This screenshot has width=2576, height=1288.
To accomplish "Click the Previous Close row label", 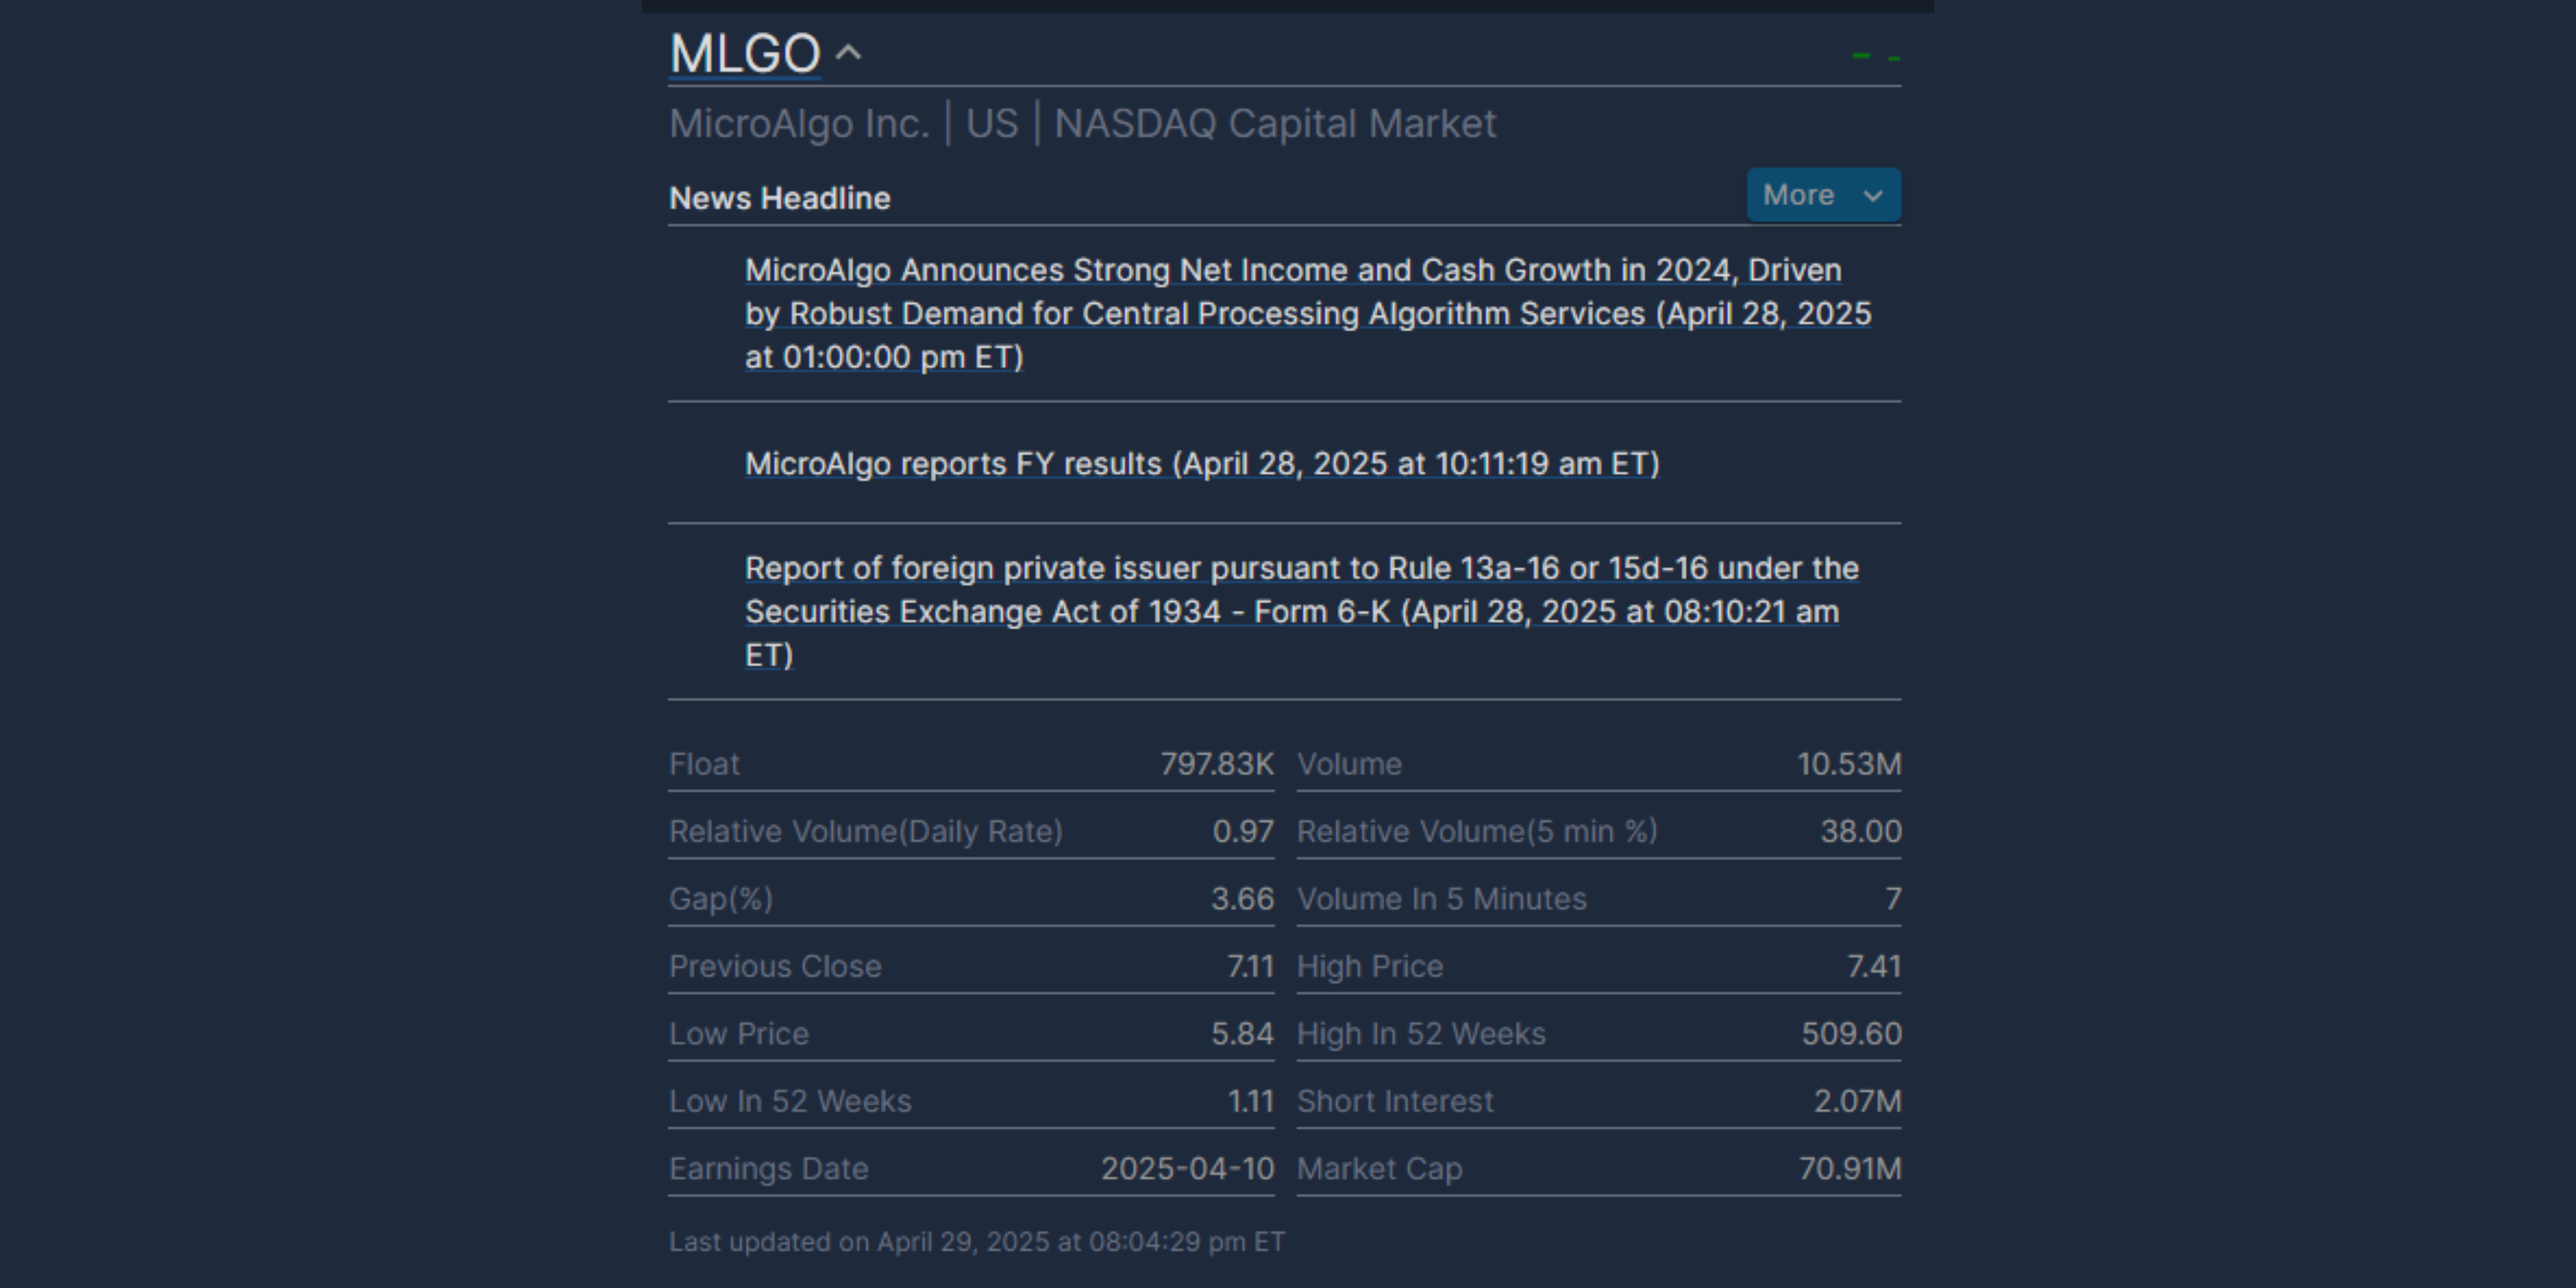I will (x=775, y=966).
